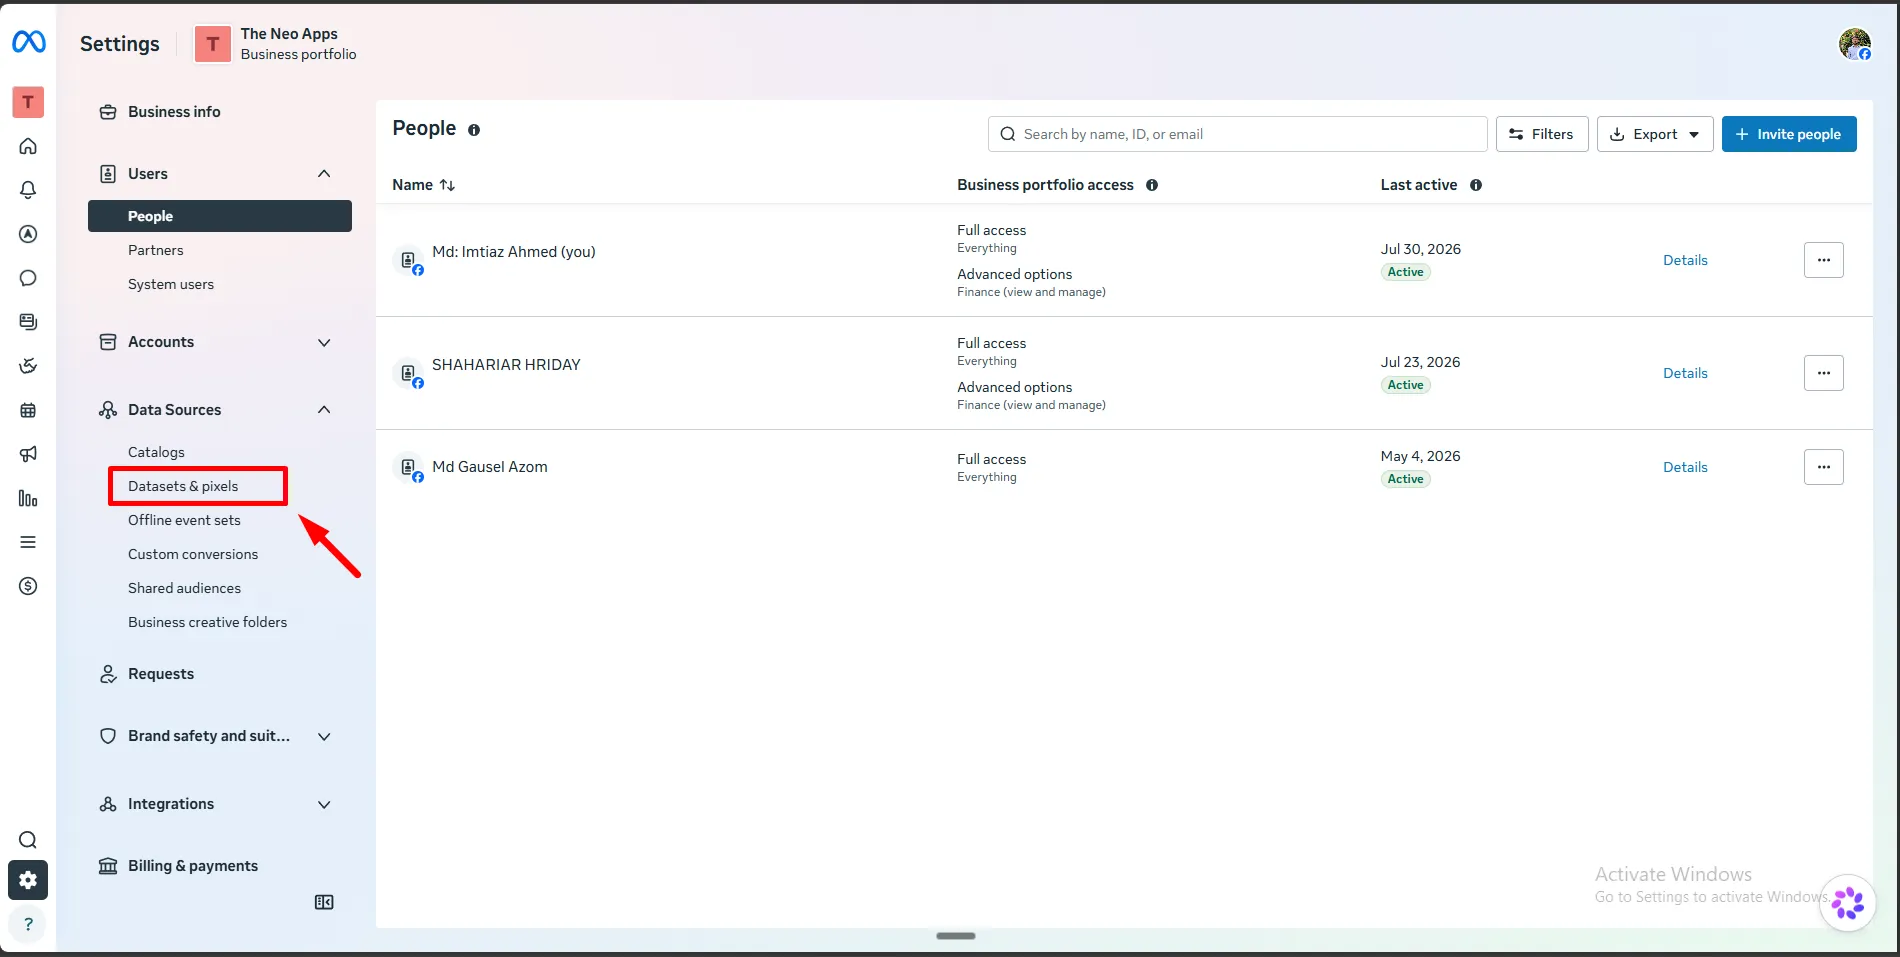Viewport: 1900px width, 957px height.
Task: Sort by Name using the arrows icon
Action: tap(447, 185)
